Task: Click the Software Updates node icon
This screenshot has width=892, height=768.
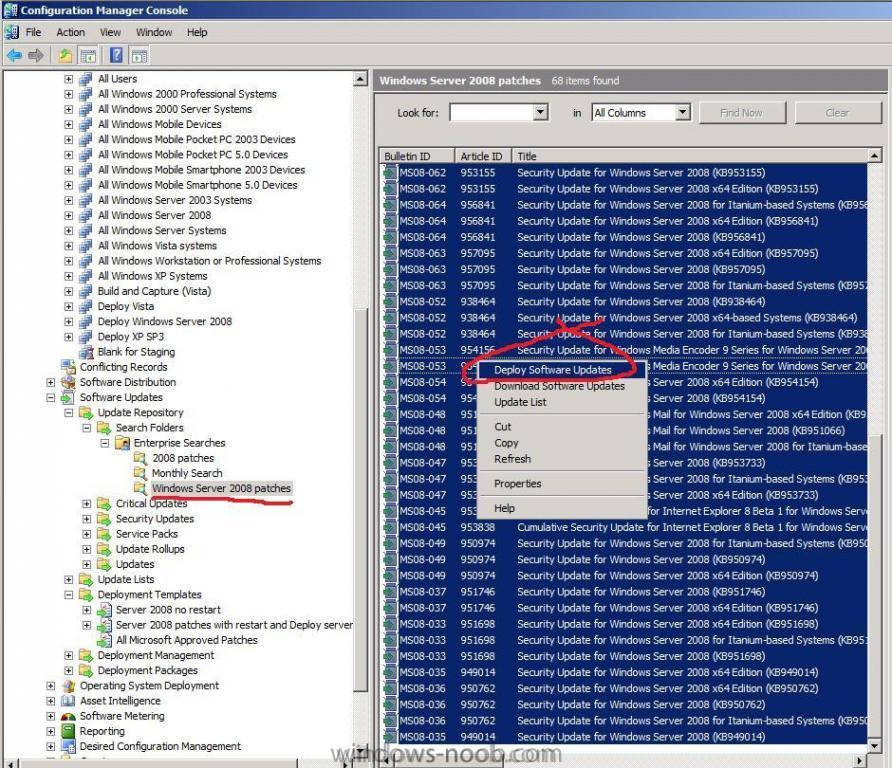Action: pyautogui.click(x=68, y=398)
